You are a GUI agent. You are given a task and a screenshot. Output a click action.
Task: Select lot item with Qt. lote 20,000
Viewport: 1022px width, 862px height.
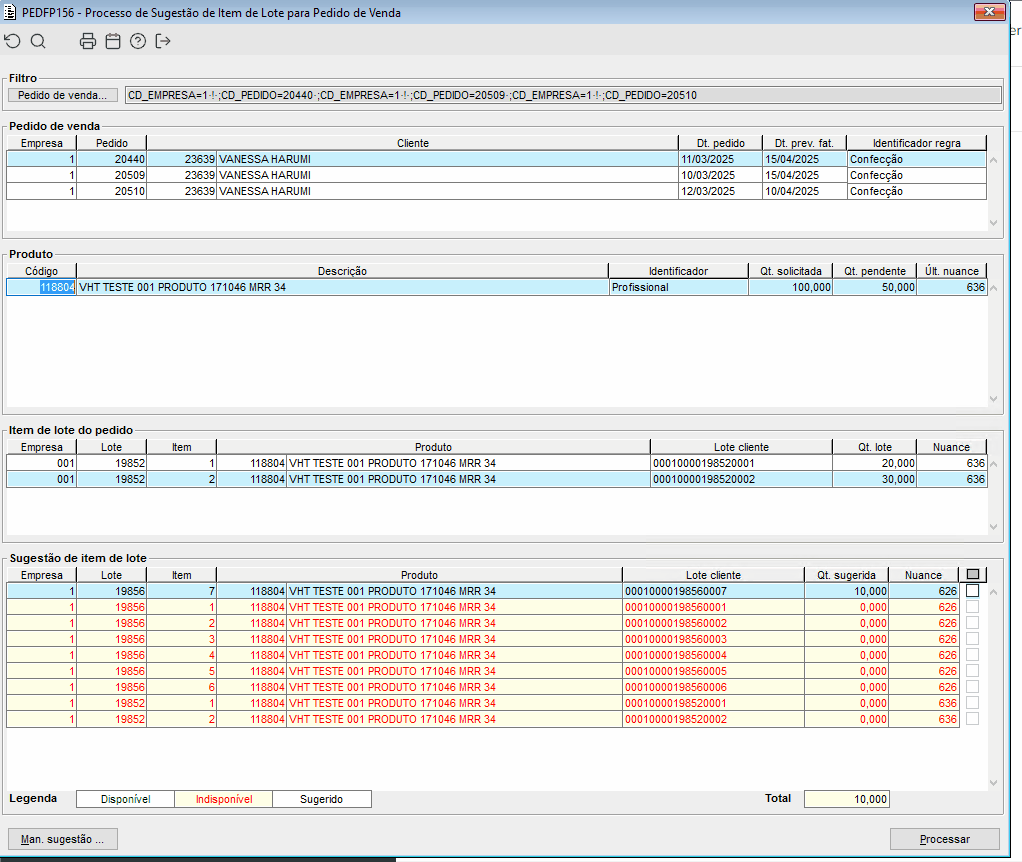click(x=496, y=463)
